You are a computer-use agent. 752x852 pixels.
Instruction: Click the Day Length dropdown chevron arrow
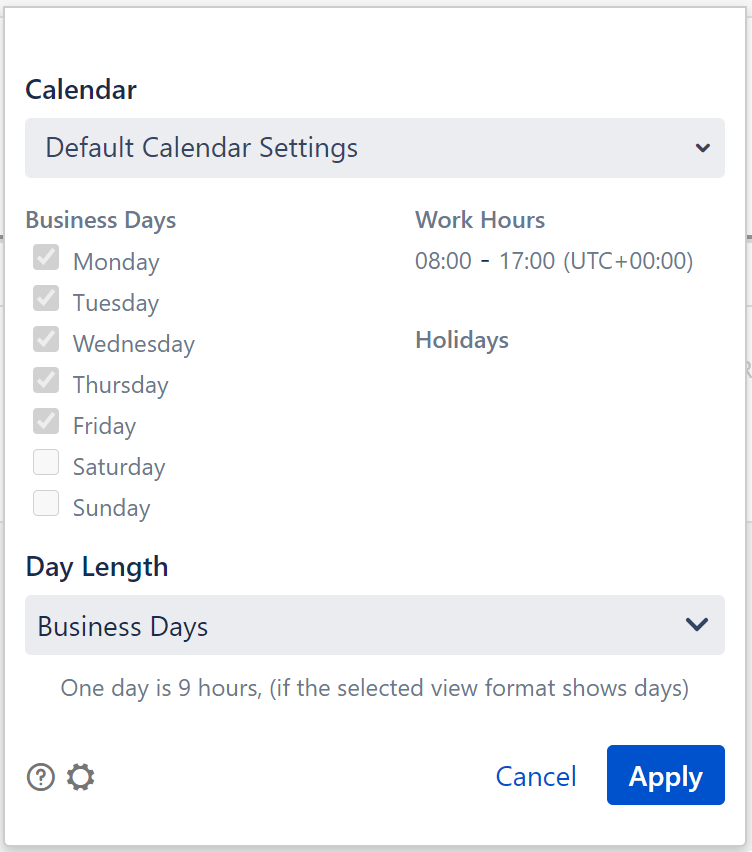pos(697,625)
